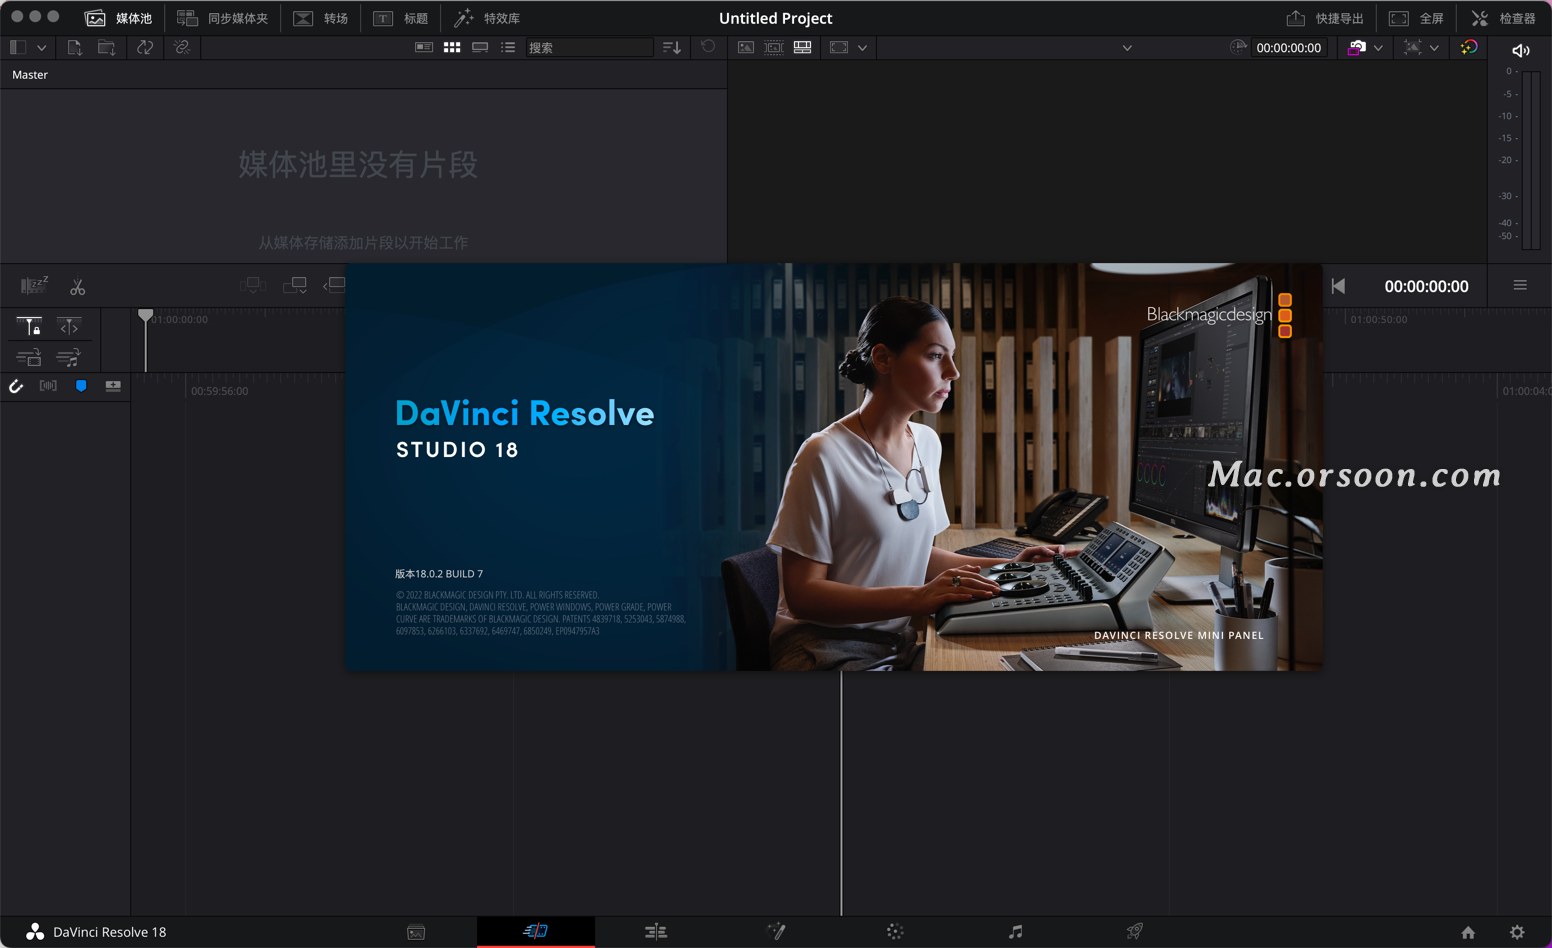Open the media pool sort options

(x=672, y=47)
